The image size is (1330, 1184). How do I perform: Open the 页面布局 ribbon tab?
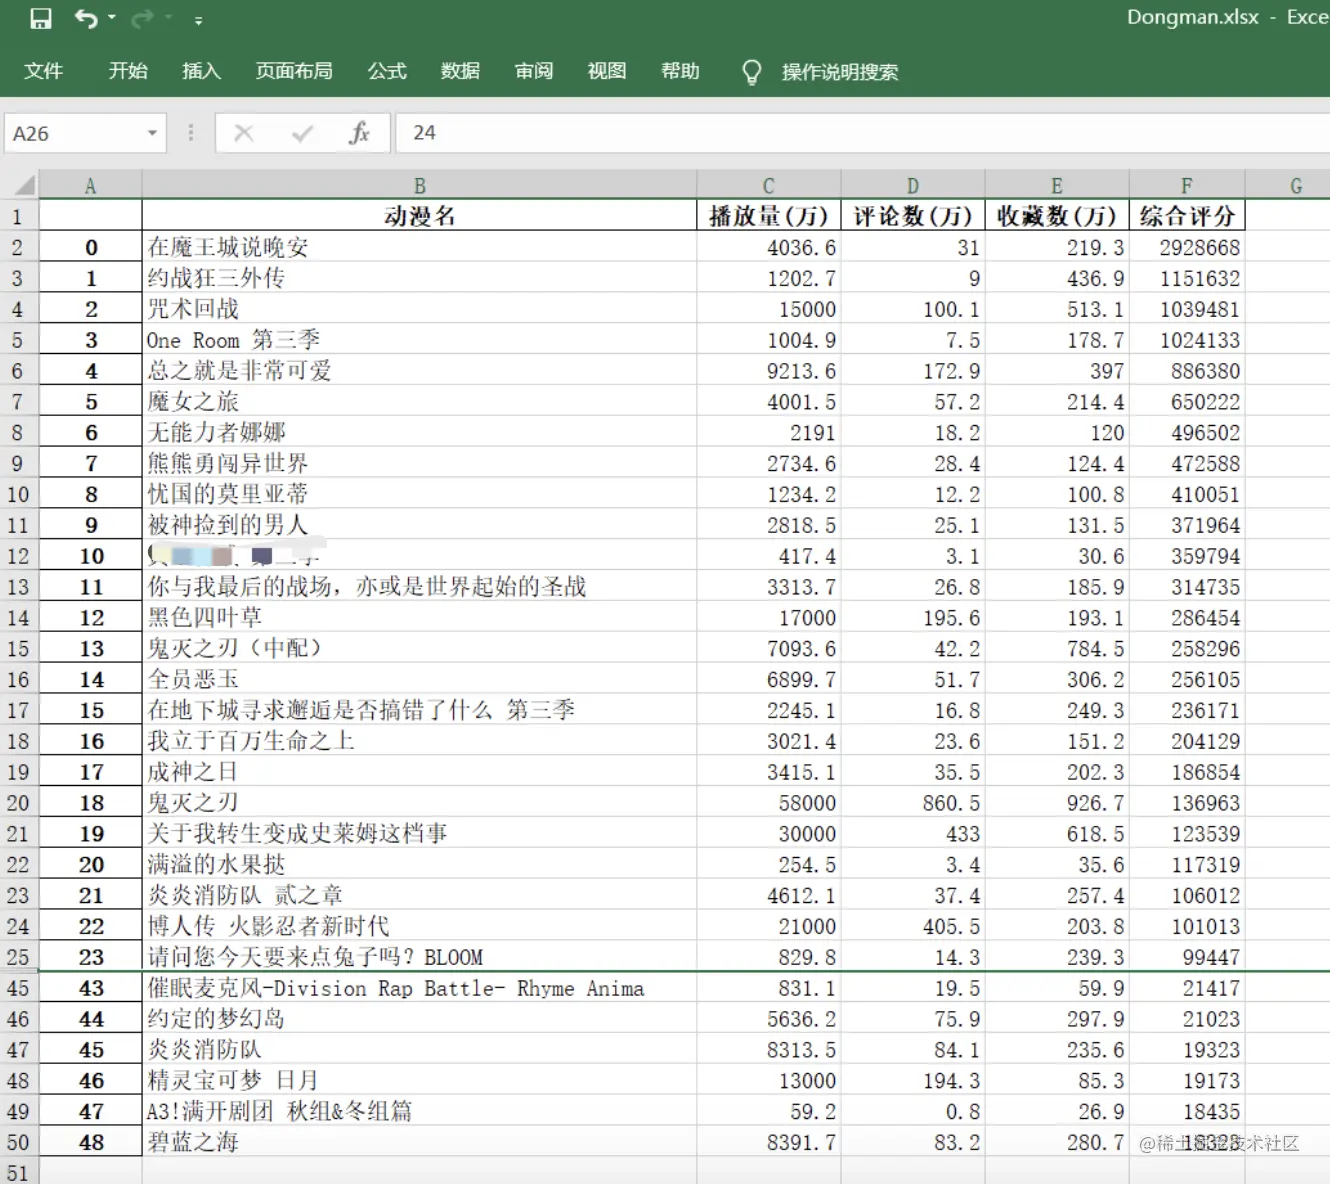294,71
